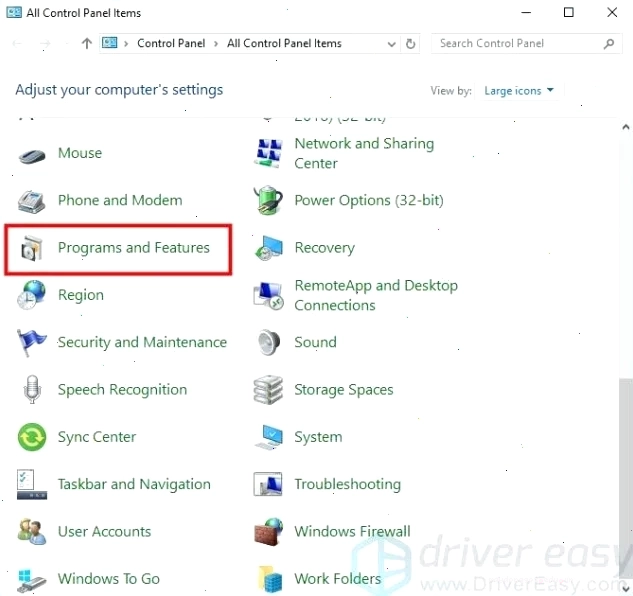Open the Mouse settings icon
The width and height of the screenshot is (633, 596).
tap(32, 155)
